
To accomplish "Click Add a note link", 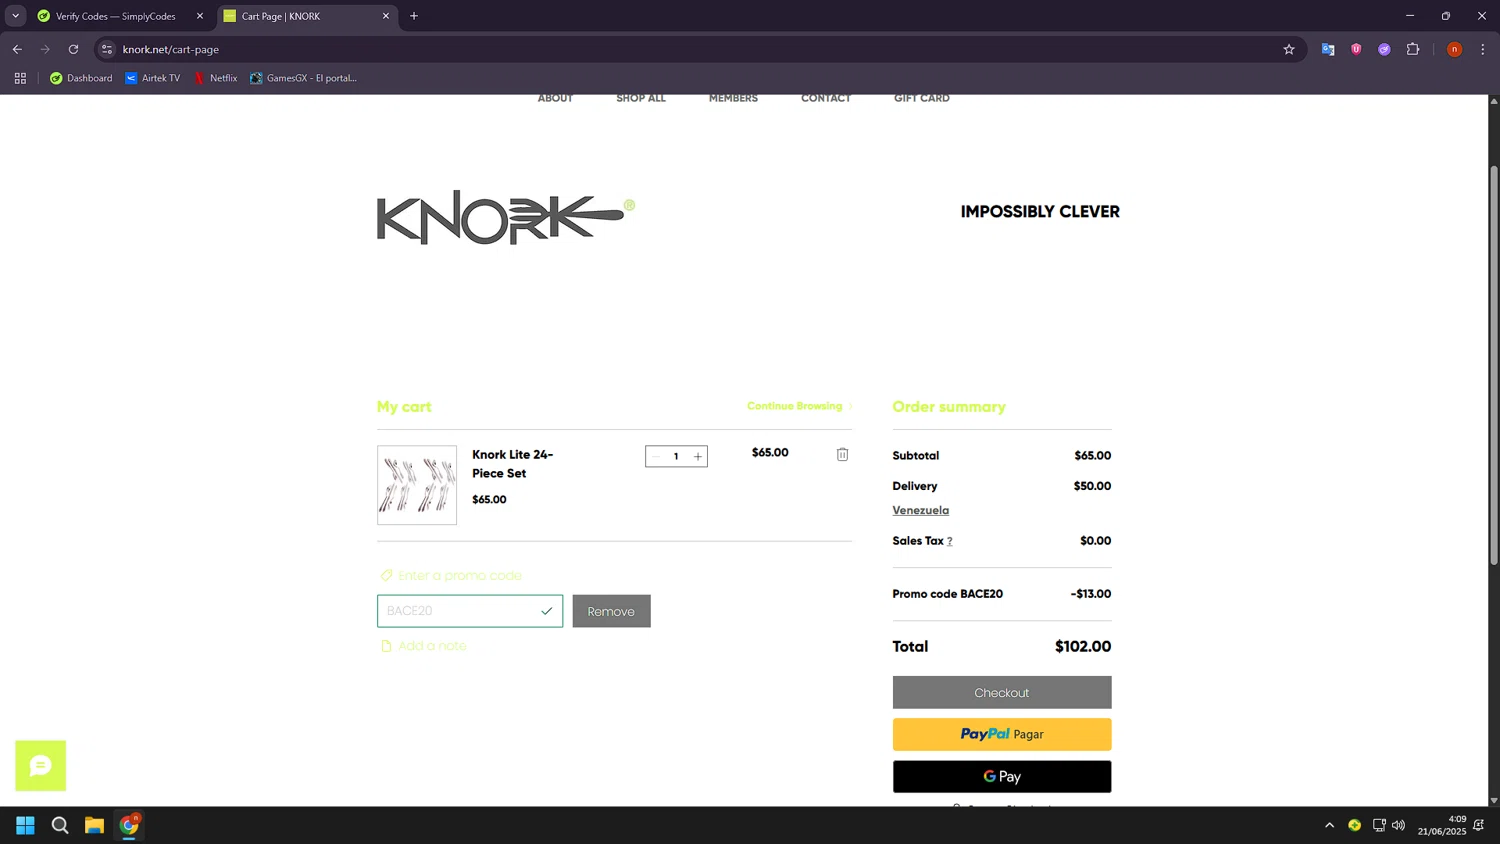I will (432, 646).
